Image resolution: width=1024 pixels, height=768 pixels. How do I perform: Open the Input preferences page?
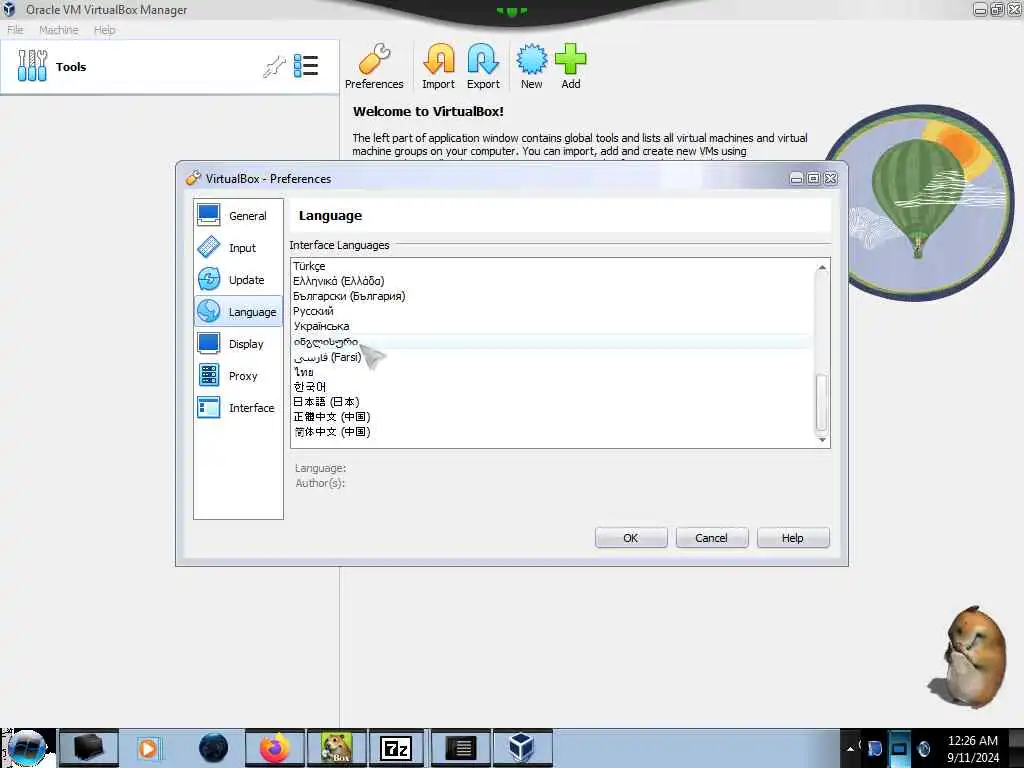pos(238,248)
